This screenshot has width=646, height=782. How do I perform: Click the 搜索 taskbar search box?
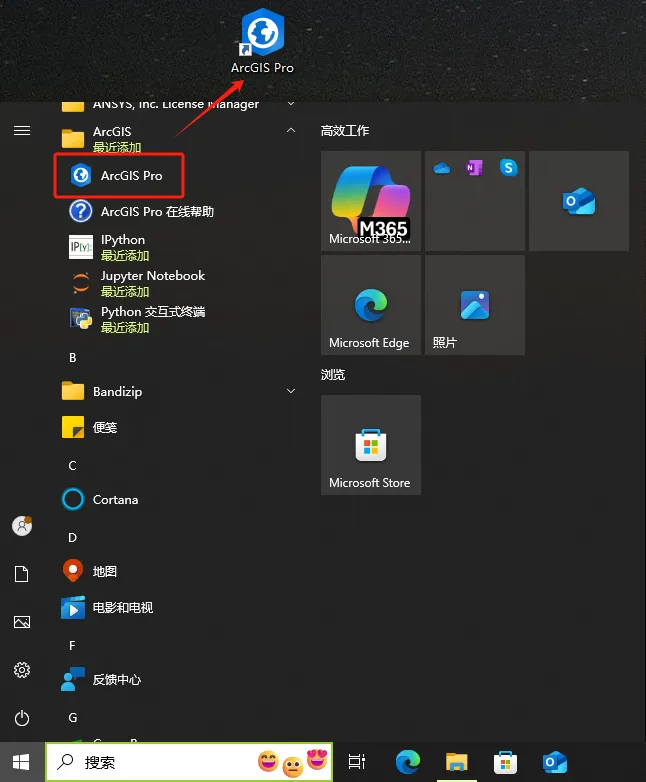click(189, 762)
